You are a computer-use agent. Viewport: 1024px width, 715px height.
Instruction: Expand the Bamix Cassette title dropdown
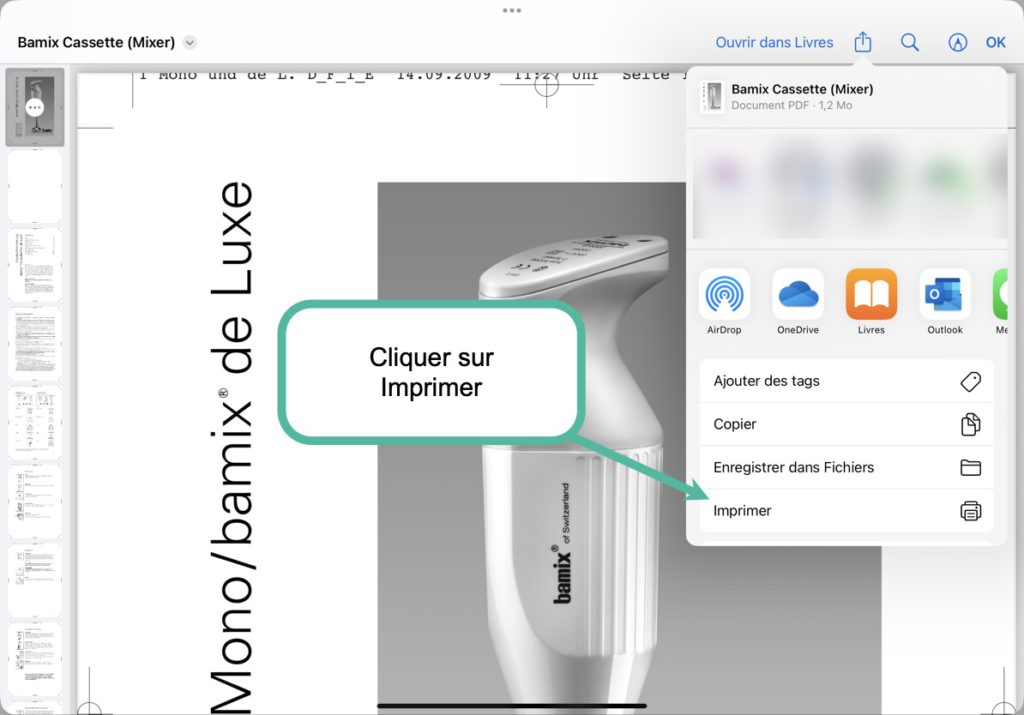point(190,43)
